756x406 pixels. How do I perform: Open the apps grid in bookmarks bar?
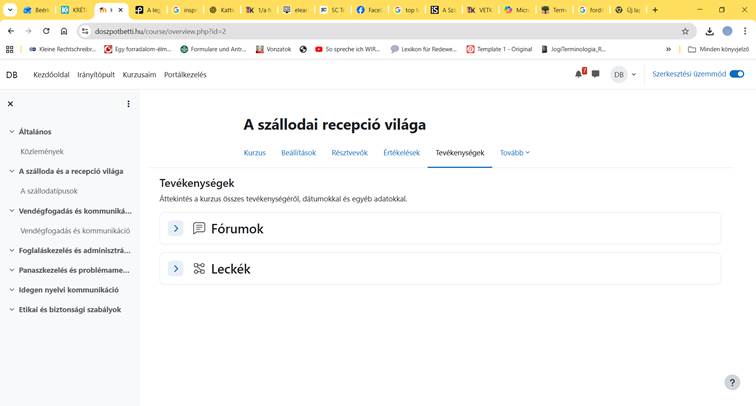tap(10, 49)
